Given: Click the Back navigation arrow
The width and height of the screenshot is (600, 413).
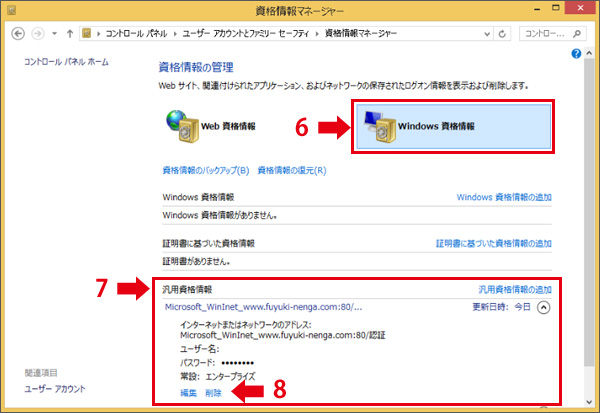Looking at the screenshot, I should 18,34.
